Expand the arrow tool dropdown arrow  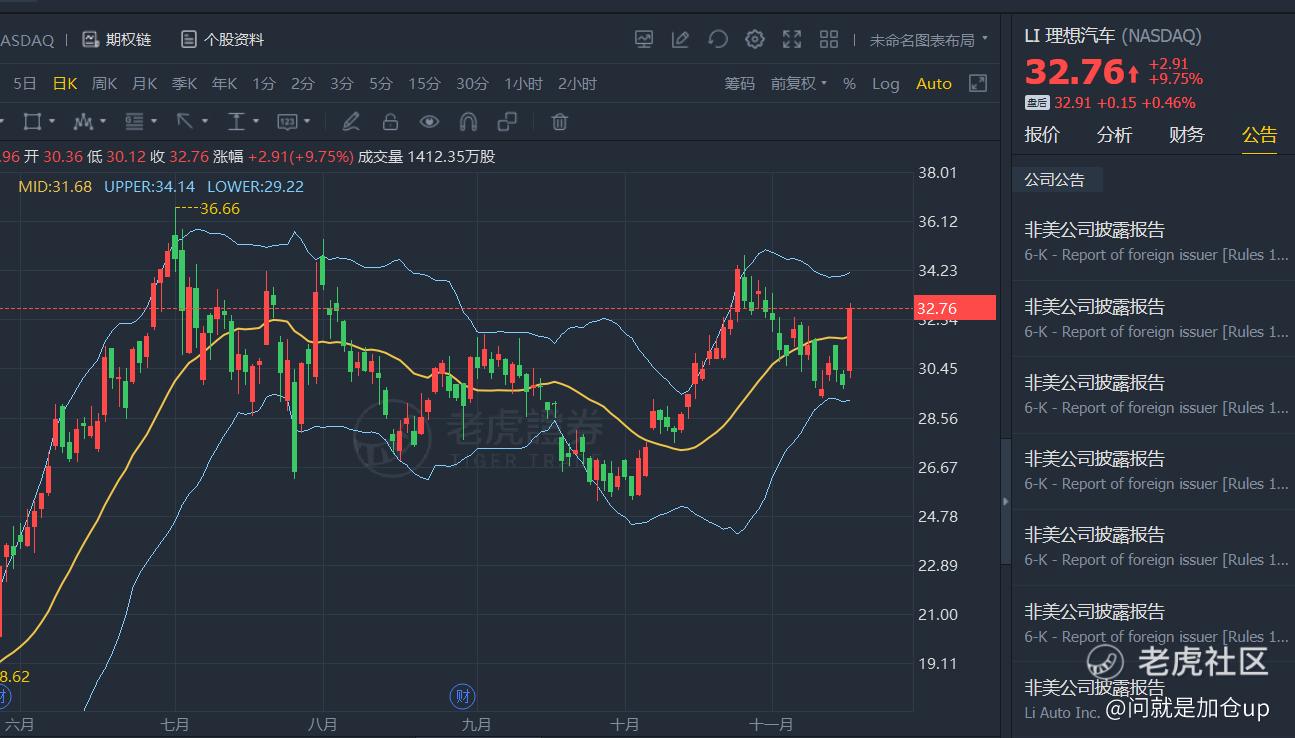tap(204, 122)
